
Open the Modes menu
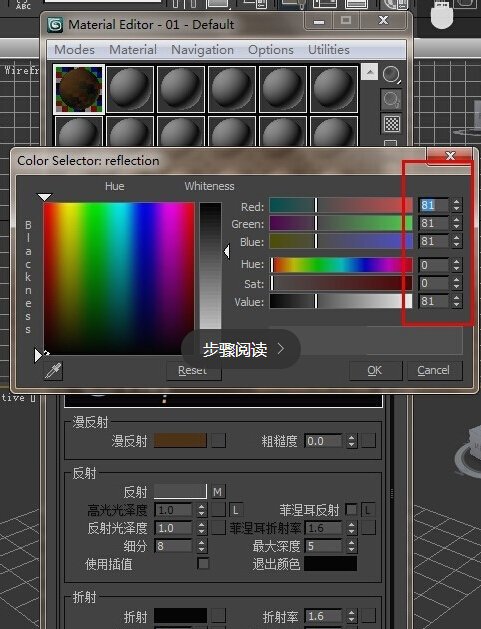click(74, 50)
